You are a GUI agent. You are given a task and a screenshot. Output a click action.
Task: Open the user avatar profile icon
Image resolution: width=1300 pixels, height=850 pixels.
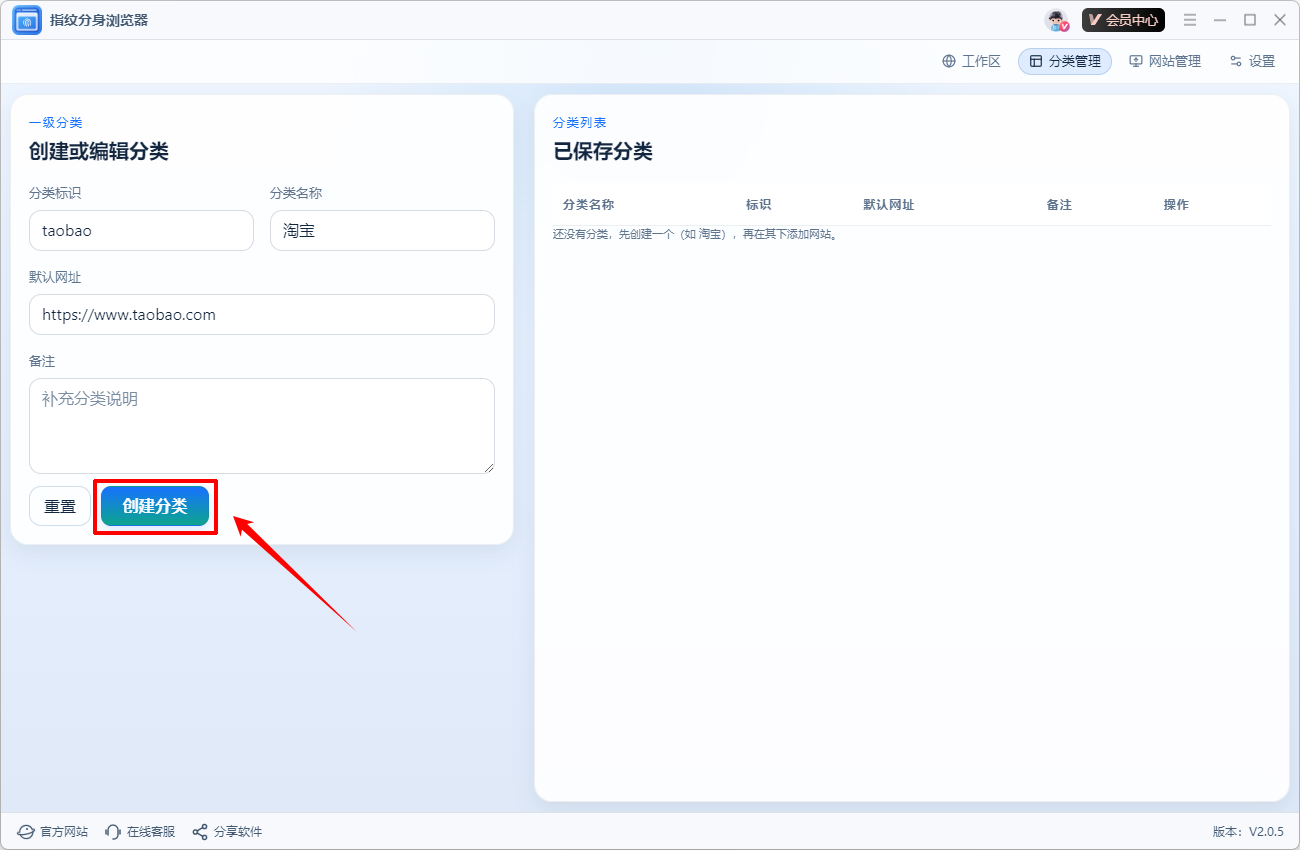point(1057,20)
